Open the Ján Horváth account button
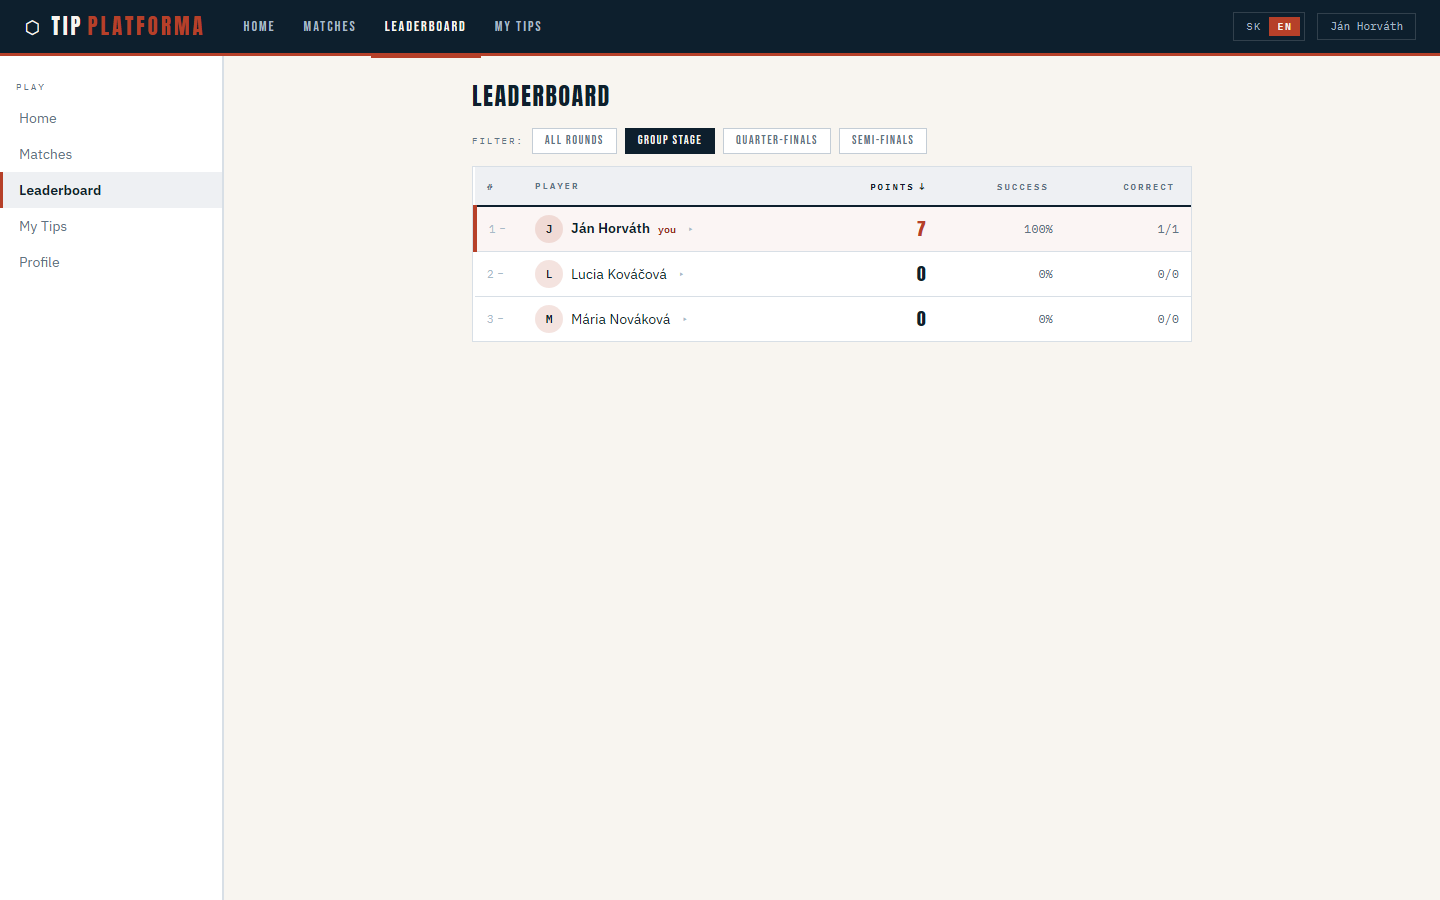The width and height of the screenshot is (1440, 900). [1366, 27]
